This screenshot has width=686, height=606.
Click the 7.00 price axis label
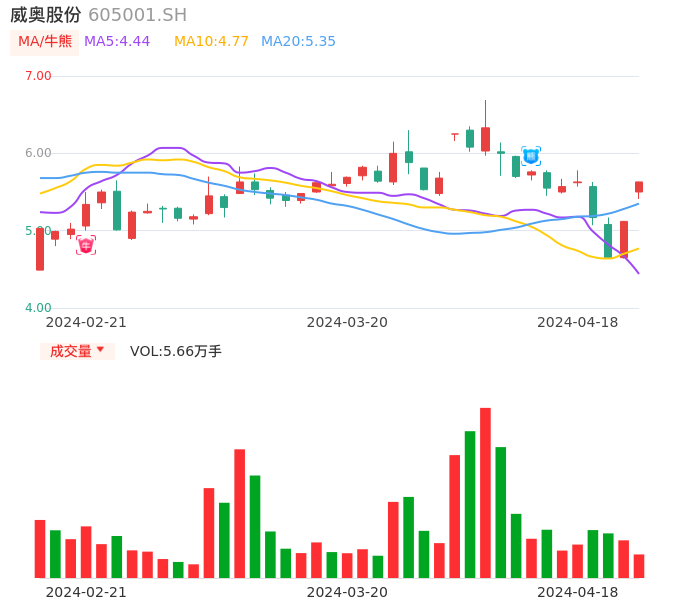[38, 76]
